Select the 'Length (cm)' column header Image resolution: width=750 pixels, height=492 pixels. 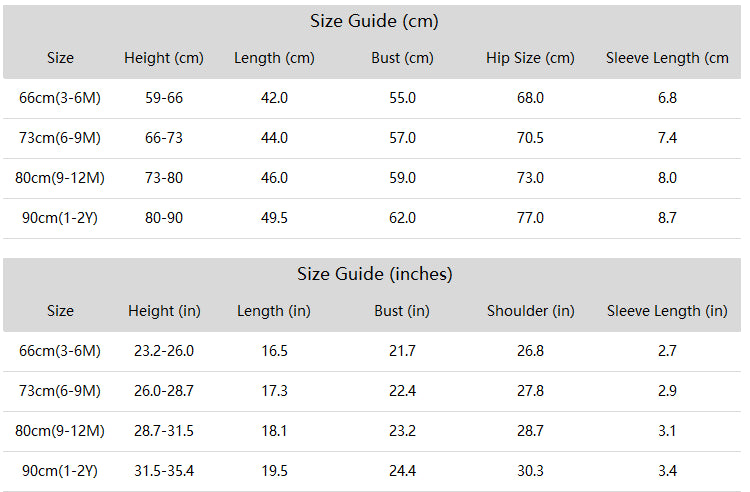tap(274, 58)
